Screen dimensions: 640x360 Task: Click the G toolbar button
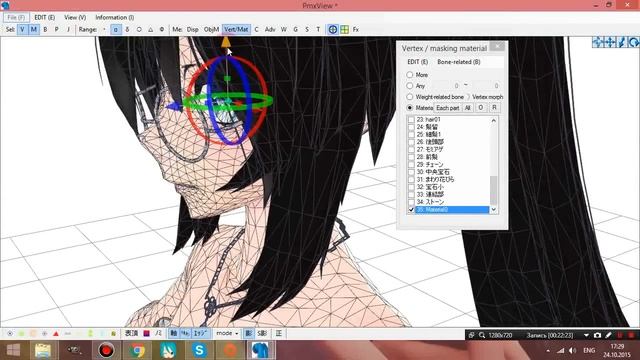click(296, 29)
